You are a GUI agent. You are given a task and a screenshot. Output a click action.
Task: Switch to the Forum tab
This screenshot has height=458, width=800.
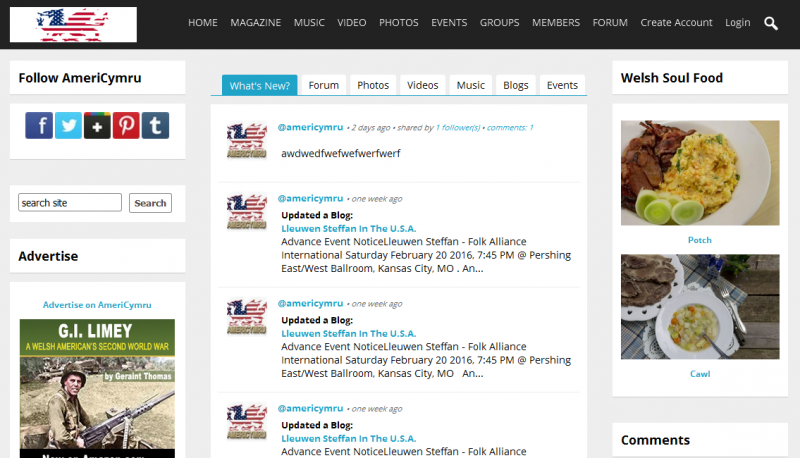point(323,85)
